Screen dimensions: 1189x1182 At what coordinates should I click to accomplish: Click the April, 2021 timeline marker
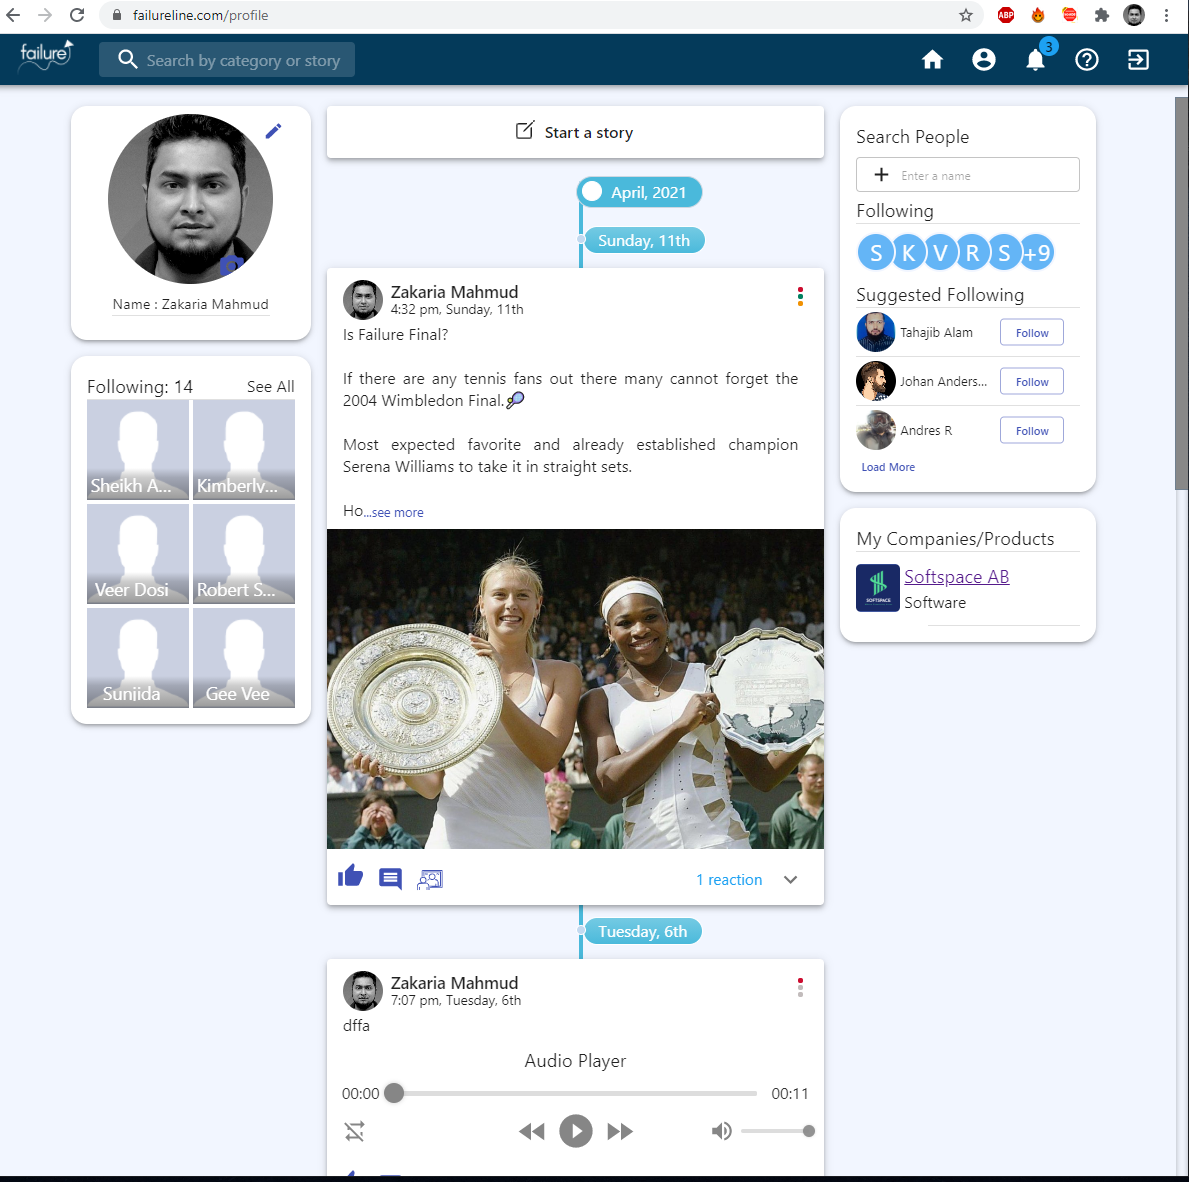(639, 193)
